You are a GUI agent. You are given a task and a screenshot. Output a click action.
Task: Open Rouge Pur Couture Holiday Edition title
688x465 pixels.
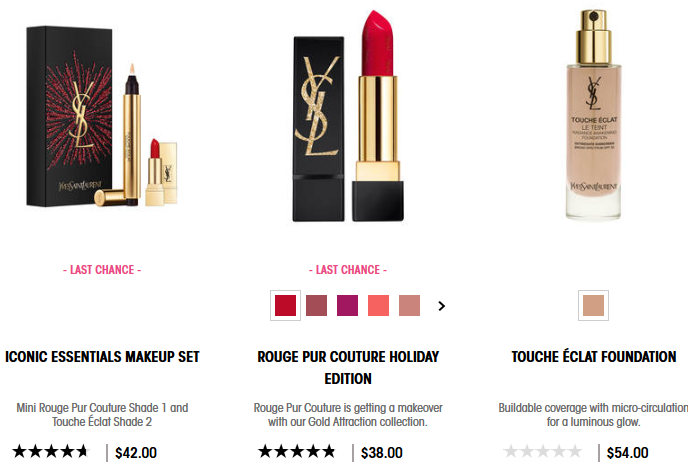tap(348, 368)
